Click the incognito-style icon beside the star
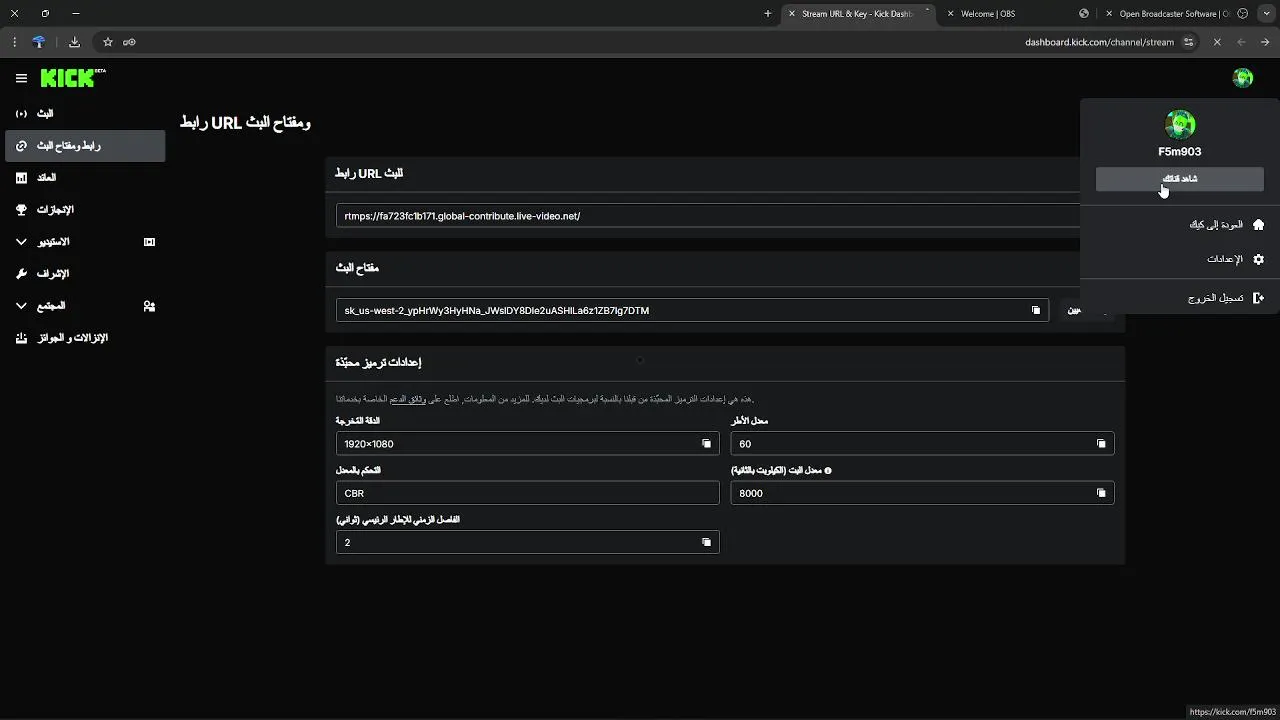The height and width of the screenshot is (720, 1280). (129, 42)
